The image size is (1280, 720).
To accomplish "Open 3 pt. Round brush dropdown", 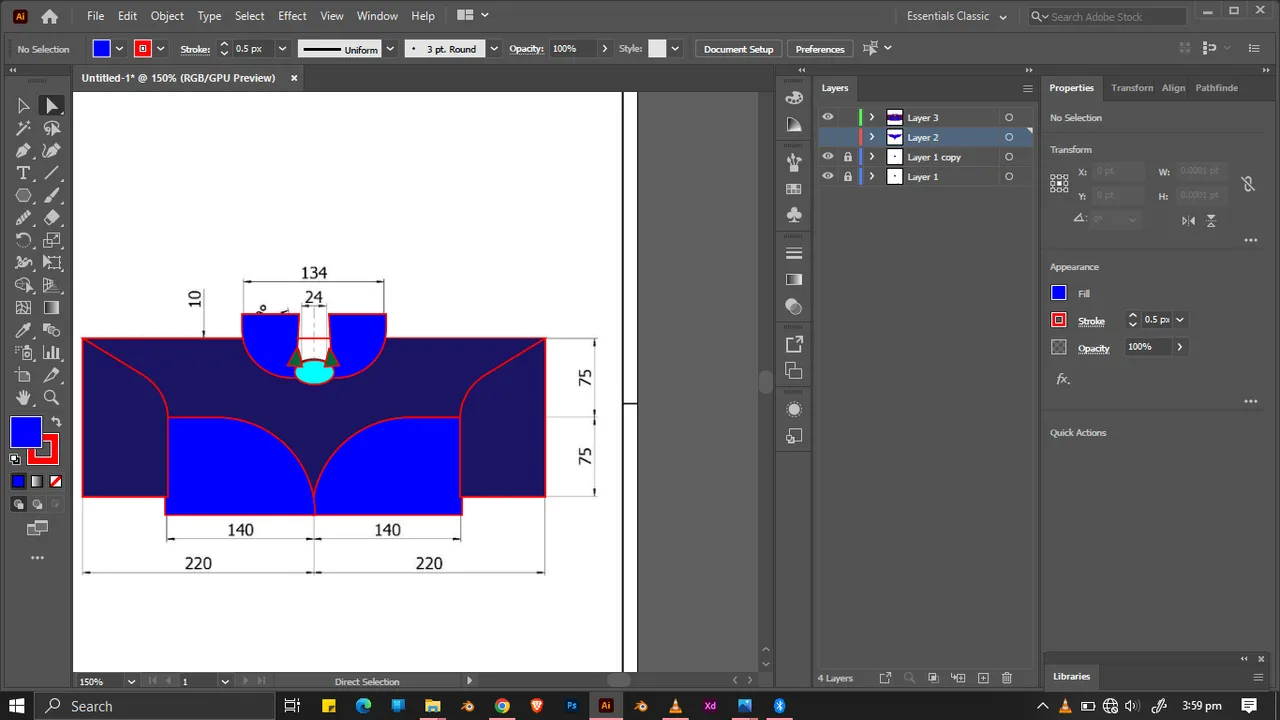I will click(493, 49).
